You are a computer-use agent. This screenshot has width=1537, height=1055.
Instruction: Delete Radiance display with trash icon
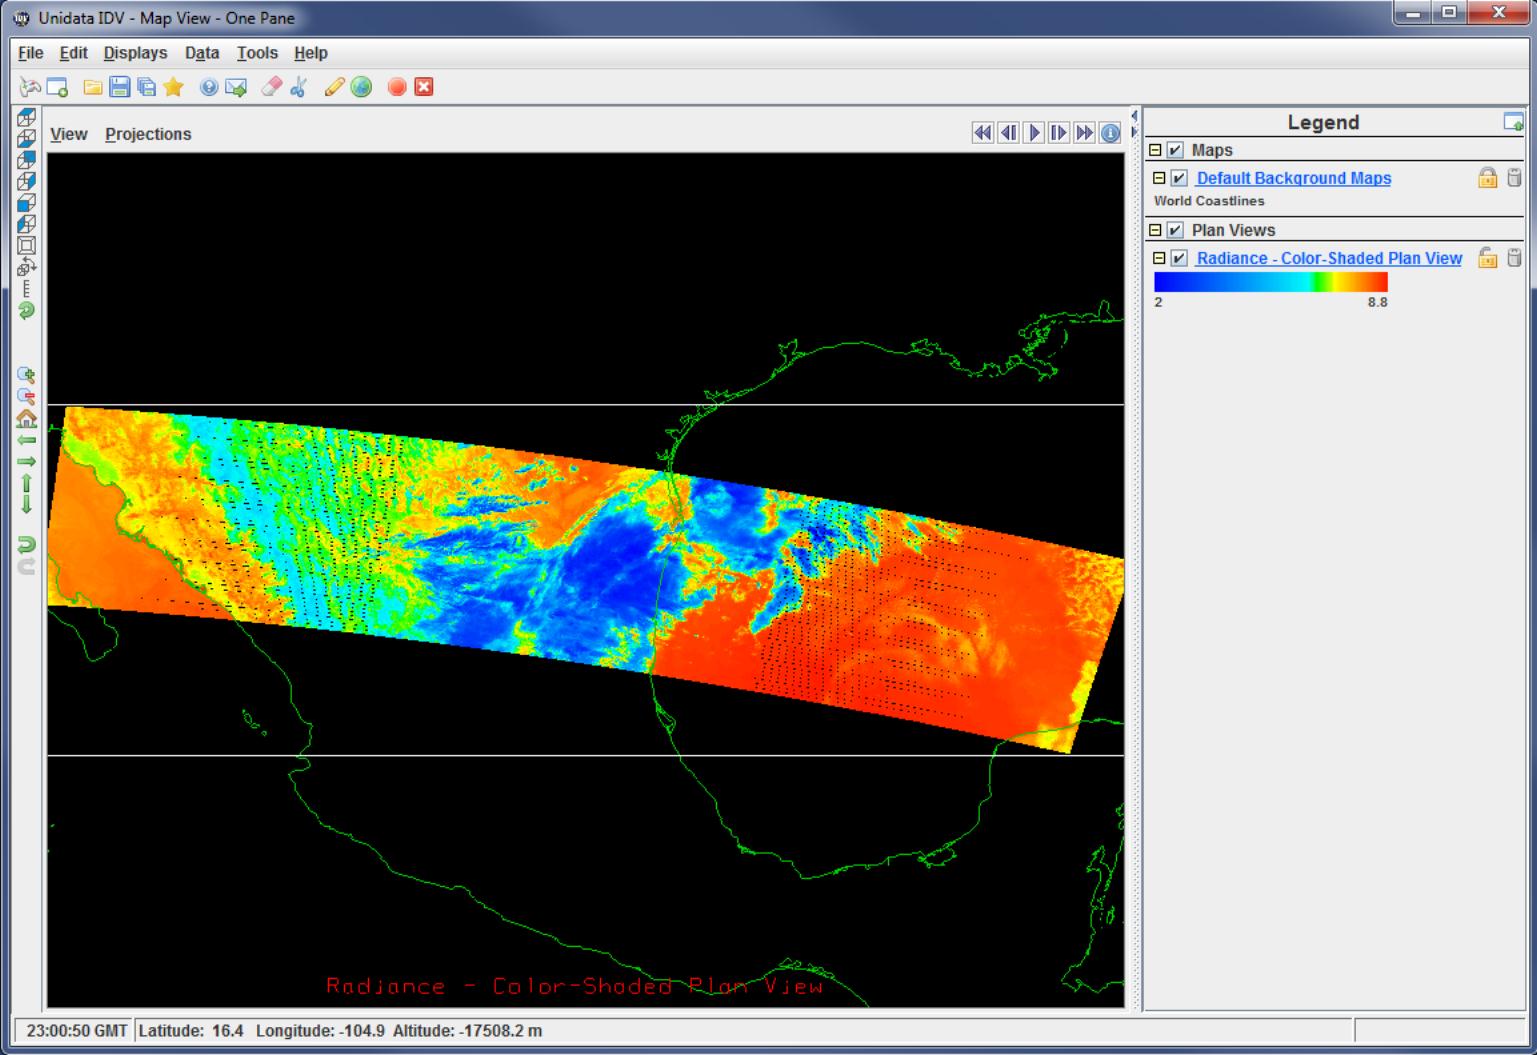coord(1514,258)
